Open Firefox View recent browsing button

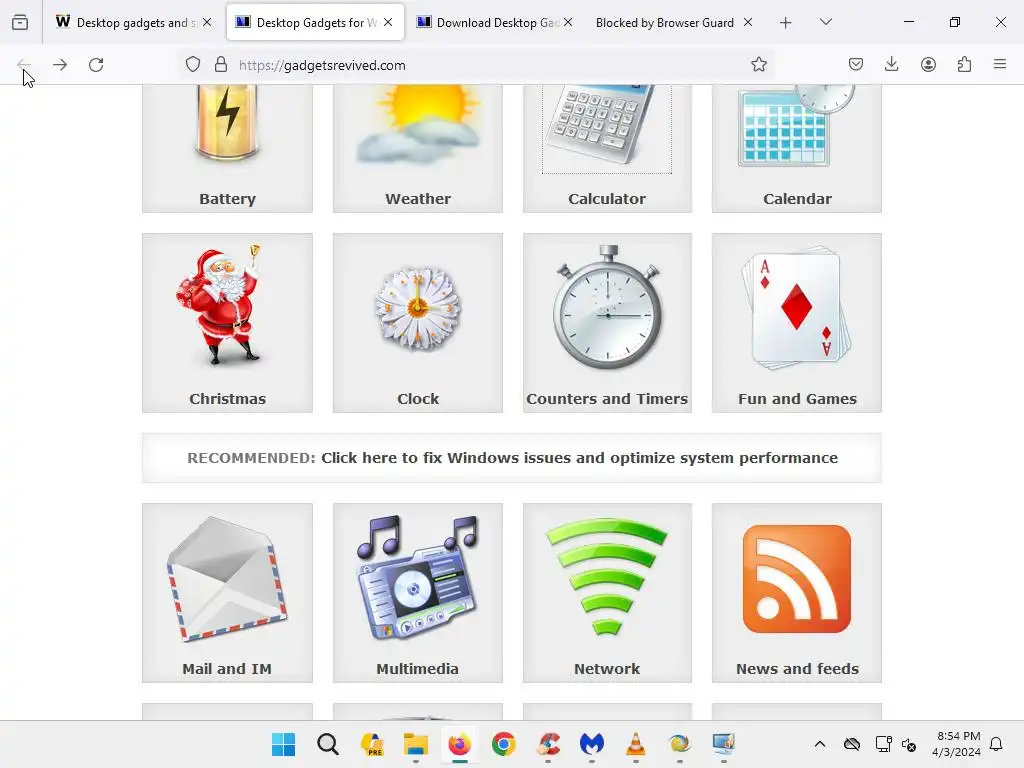click(x=20, y=23)
